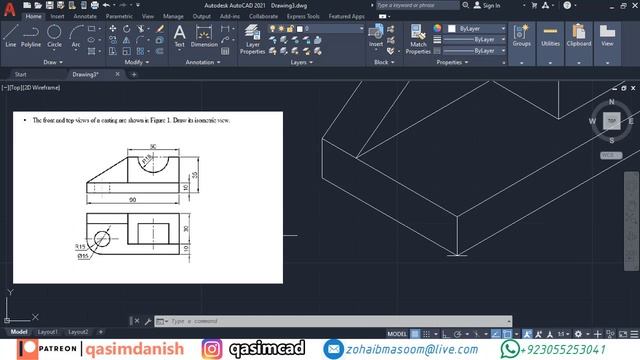This screenshot has height=360, width=640.
Task: Select the Rotate tool
Action: (x=127, y=29)
